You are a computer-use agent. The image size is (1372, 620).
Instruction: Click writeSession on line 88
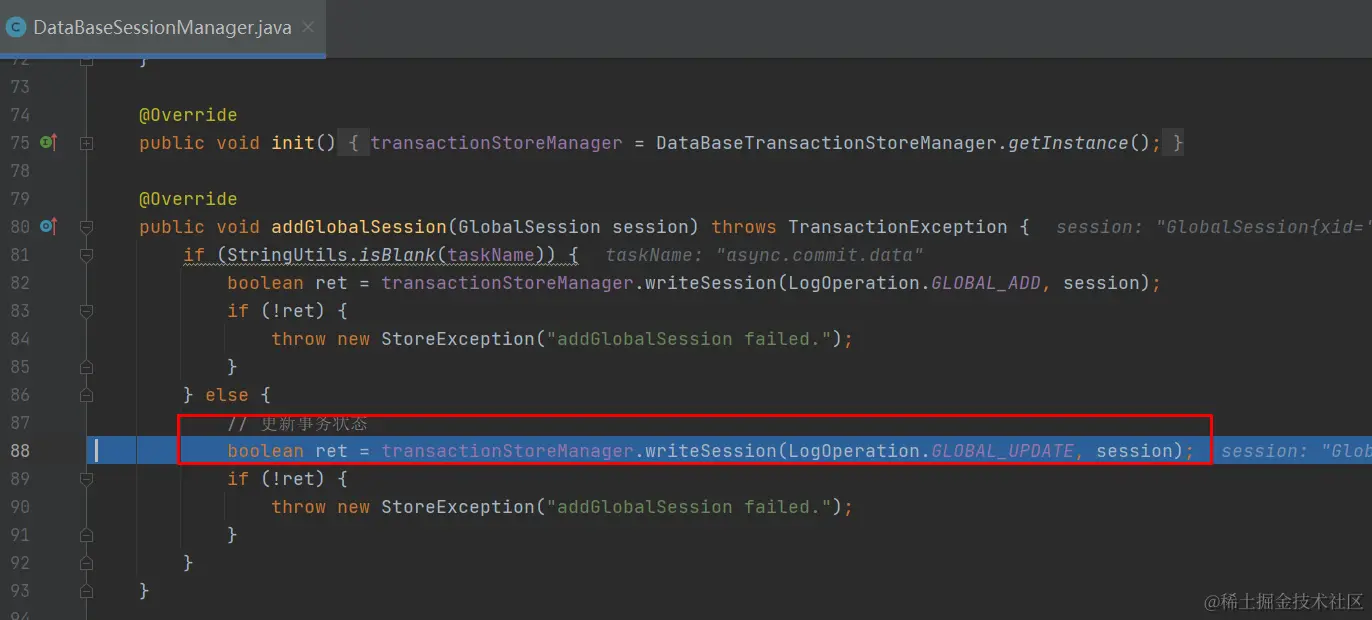click(711, 451)
